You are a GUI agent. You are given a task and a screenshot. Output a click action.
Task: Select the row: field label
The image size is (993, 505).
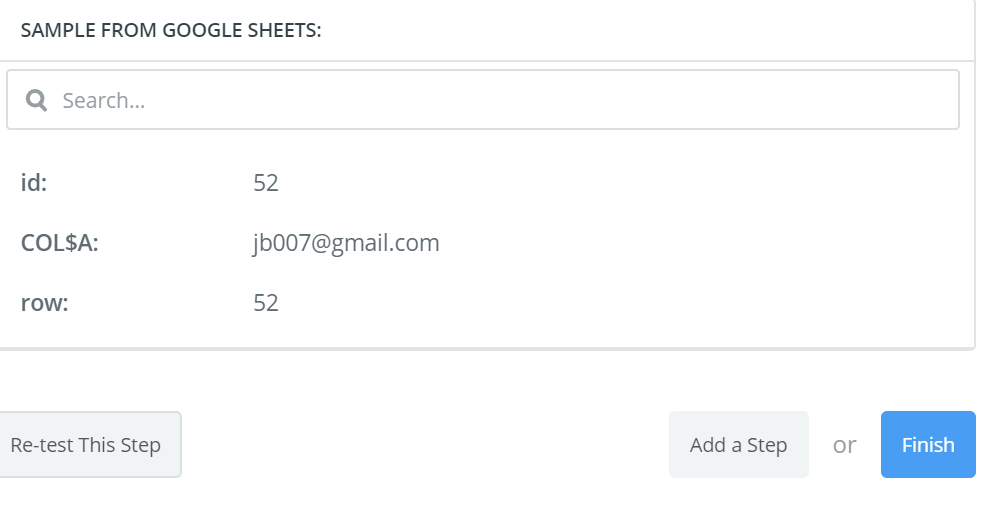44,303
